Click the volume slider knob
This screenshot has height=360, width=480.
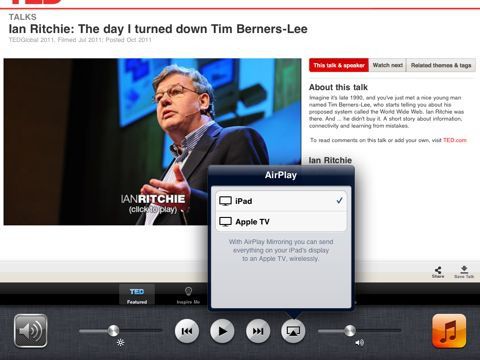coord(350,330)
